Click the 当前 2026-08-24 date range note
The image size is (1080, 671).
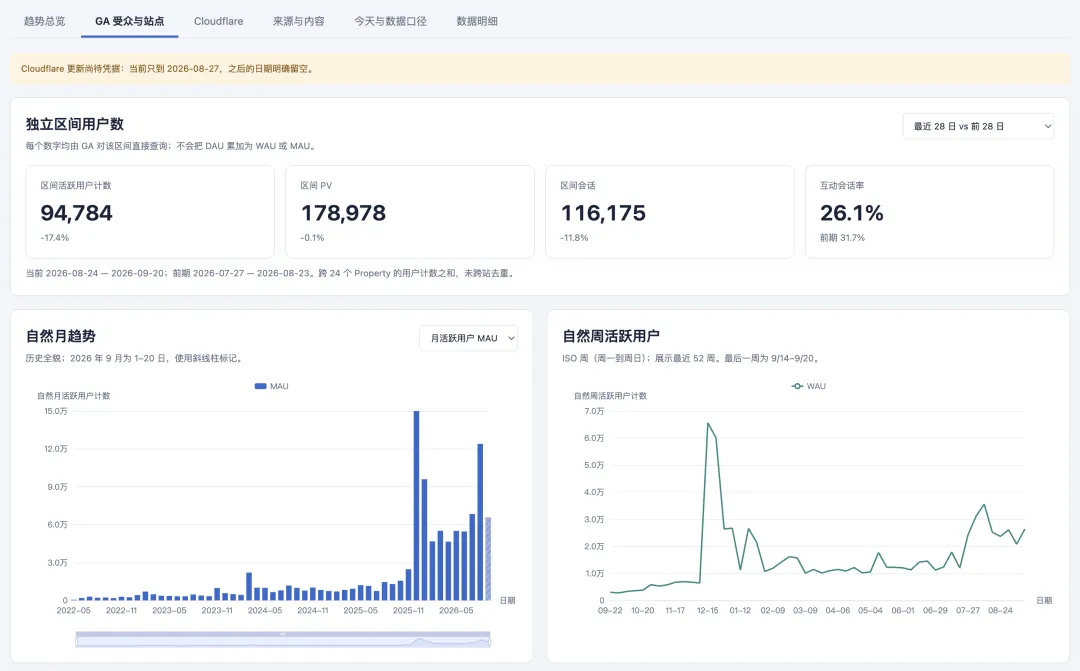(271, 273)
